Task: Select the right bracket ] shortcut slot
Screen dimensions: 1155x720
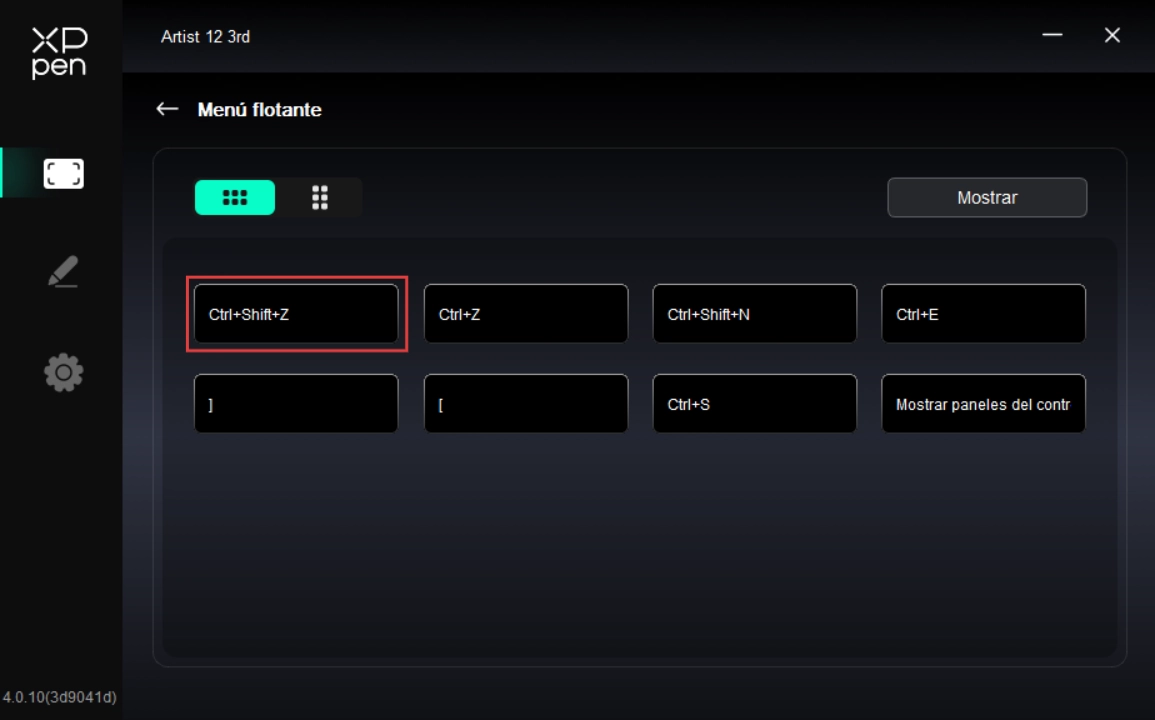Action: 296,404
